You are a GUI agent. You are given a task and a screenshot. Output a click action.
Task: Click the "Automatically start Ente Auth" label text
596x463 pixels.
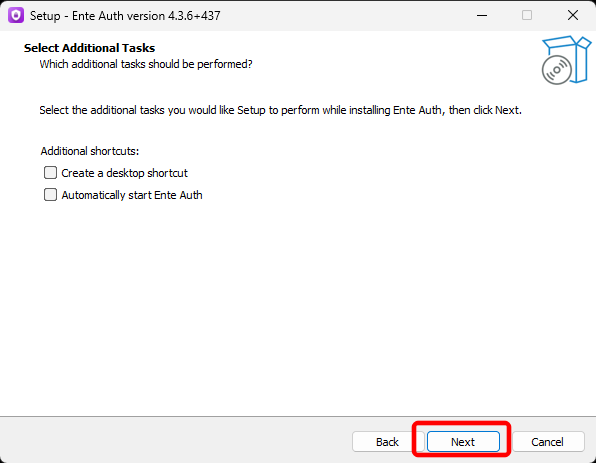click(x=132, y=195)
